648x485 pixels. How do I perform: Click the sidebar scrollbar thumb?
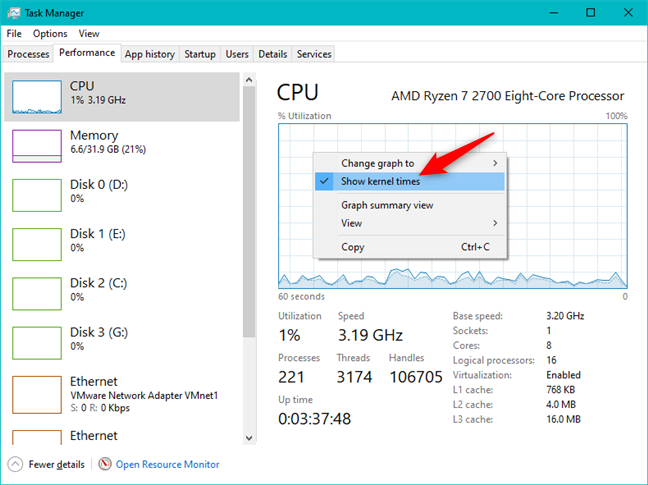[x=249, y=212]
